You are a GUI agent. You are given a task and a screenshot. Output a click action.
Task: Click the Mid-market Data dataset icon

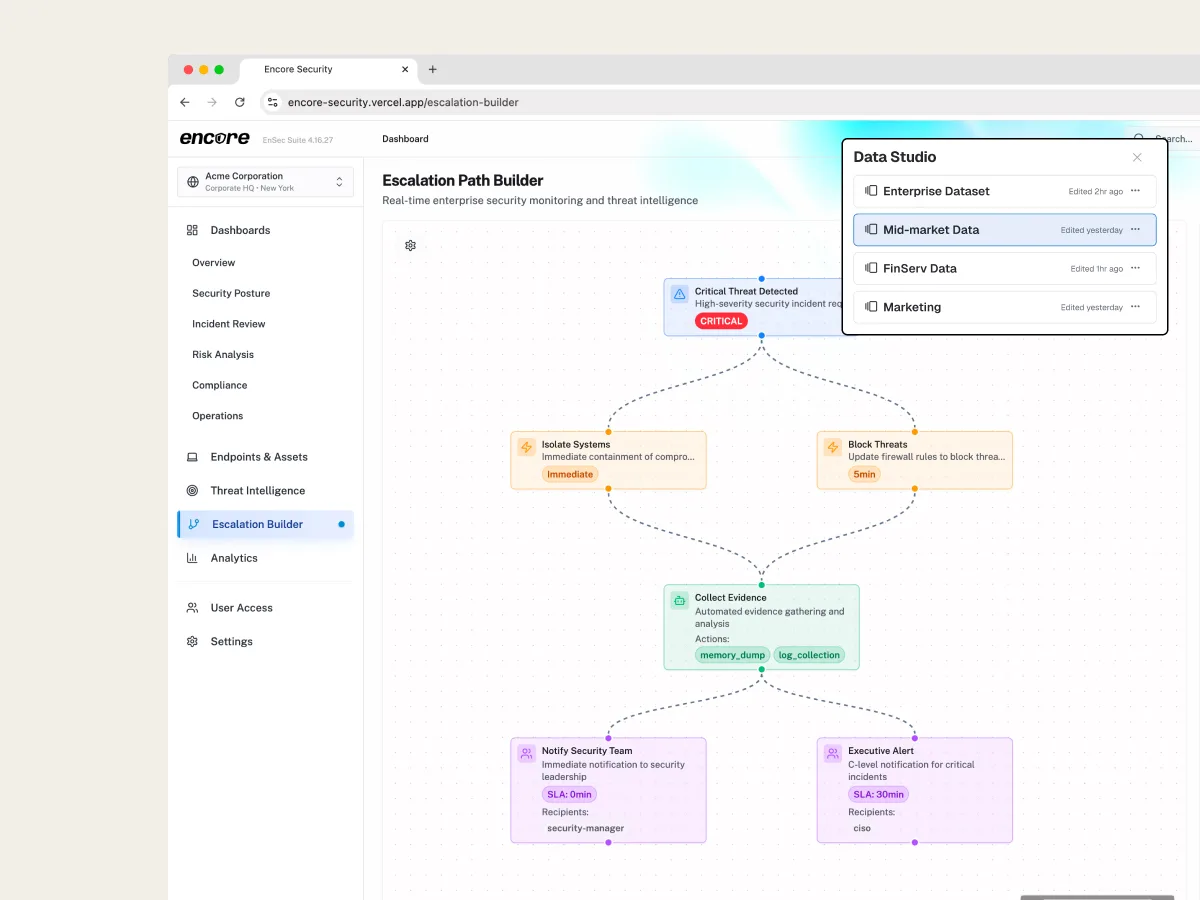pos(871,230)
